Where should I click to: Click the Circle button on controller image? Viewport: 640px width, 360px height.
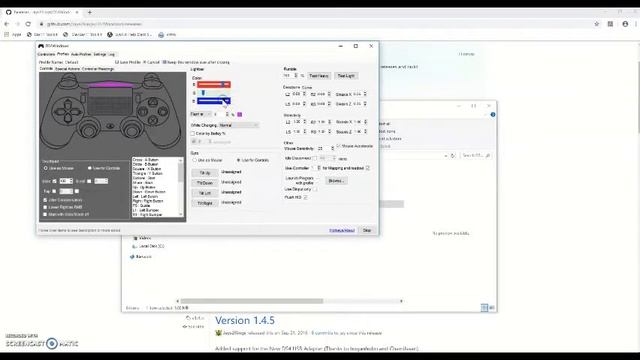[162, 111]
